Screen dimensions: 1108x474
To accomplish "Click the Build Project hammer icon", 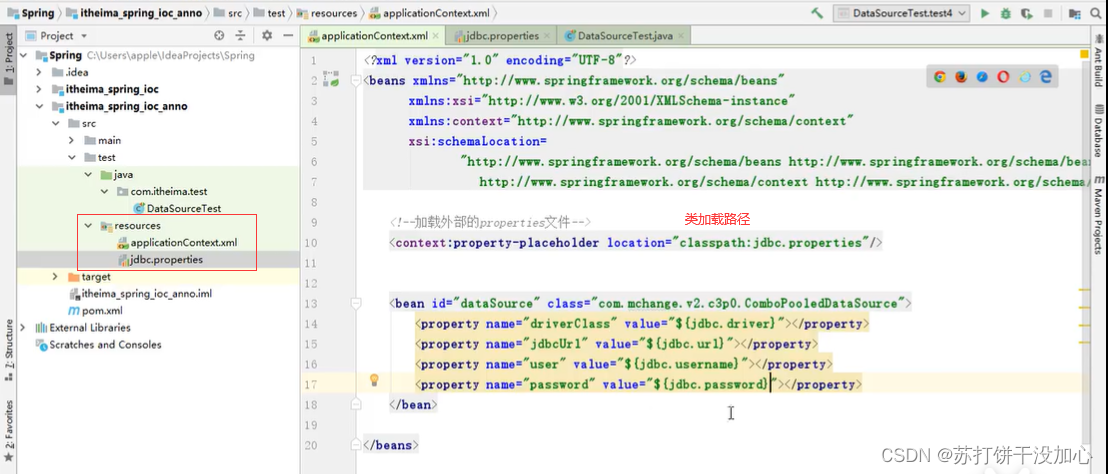I will coord(818,13).
